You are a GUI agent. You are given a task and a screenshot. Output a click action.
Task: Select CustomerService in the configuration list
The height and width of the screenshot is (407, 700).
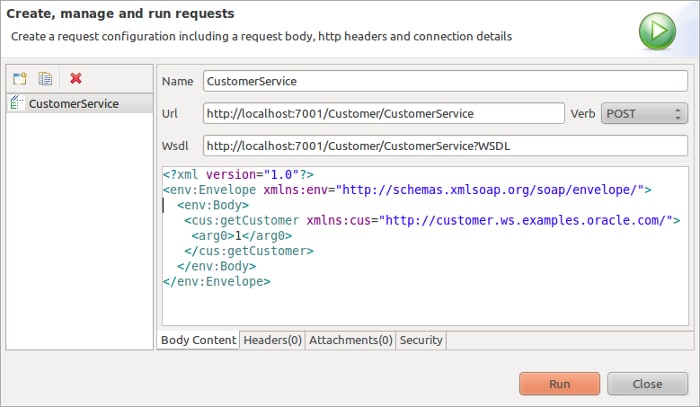73,103
